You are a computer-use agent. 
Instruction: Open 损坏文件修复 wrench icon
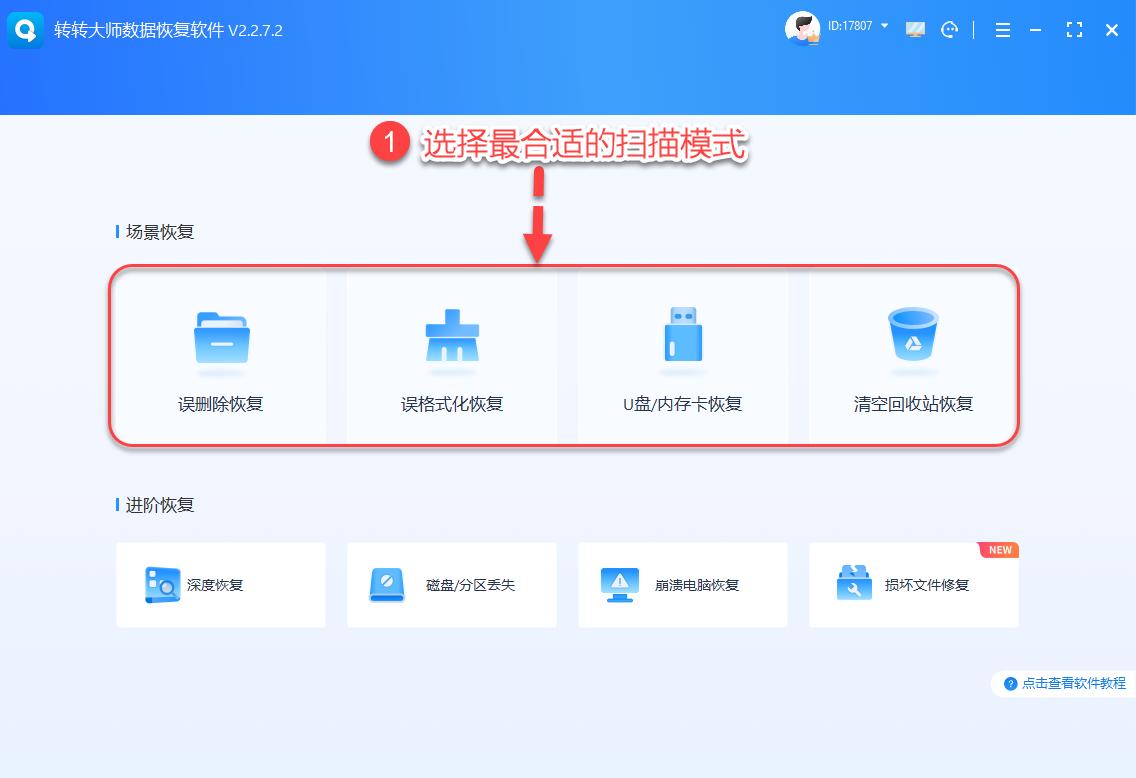[854, 583]
